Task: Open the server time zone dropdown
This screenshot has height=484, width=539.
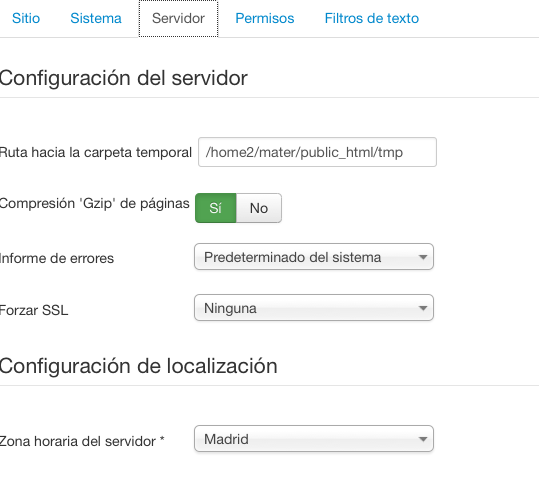Action: (x=314, y=439)
